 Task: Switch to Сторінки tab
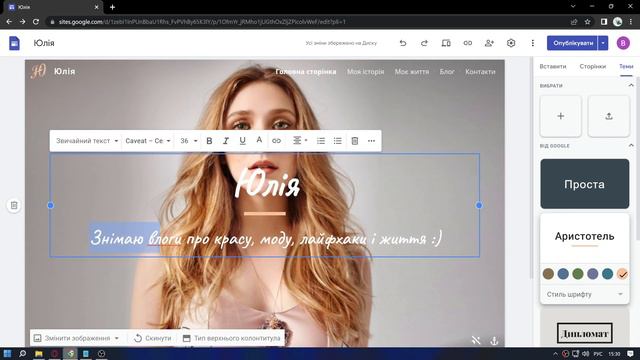pyautogui.click(x=593, y=66)
